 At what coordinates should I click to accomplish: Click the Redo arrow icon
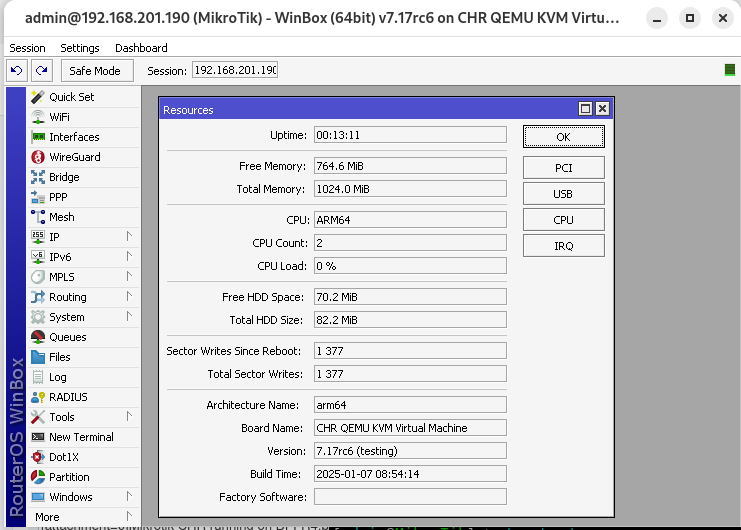42,71
